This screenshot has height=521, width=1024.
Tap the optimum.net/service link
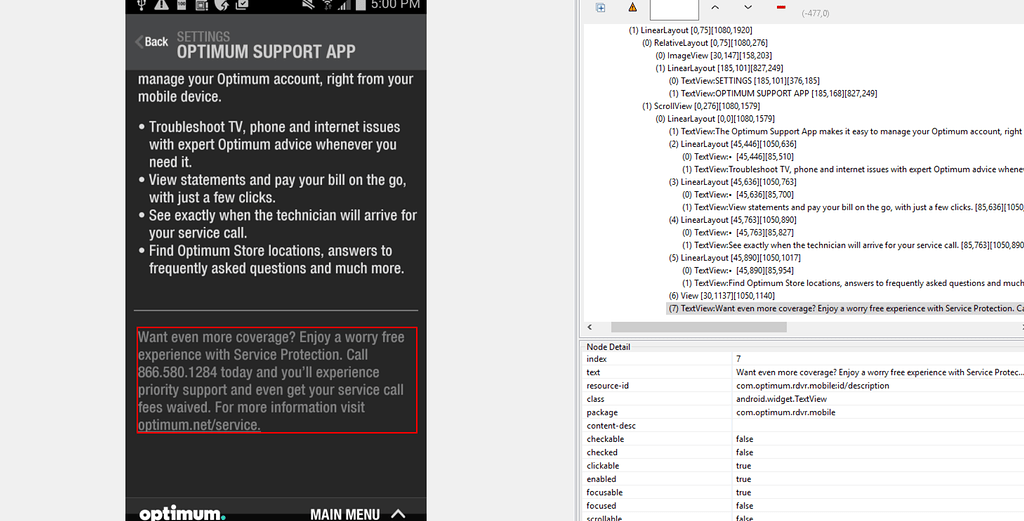pyautogui.click(x=199, y=425)
